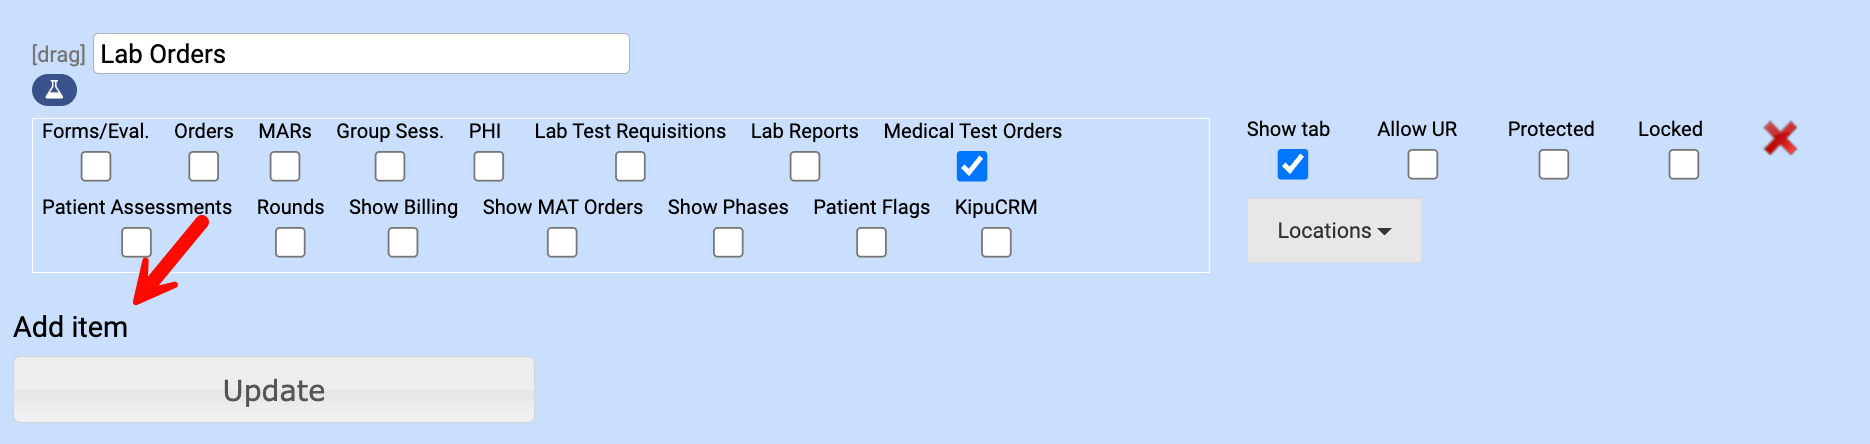Screen dimensions: 1870x444
Task: Enable the Show Billing checkbox
Action: [403, 242]
